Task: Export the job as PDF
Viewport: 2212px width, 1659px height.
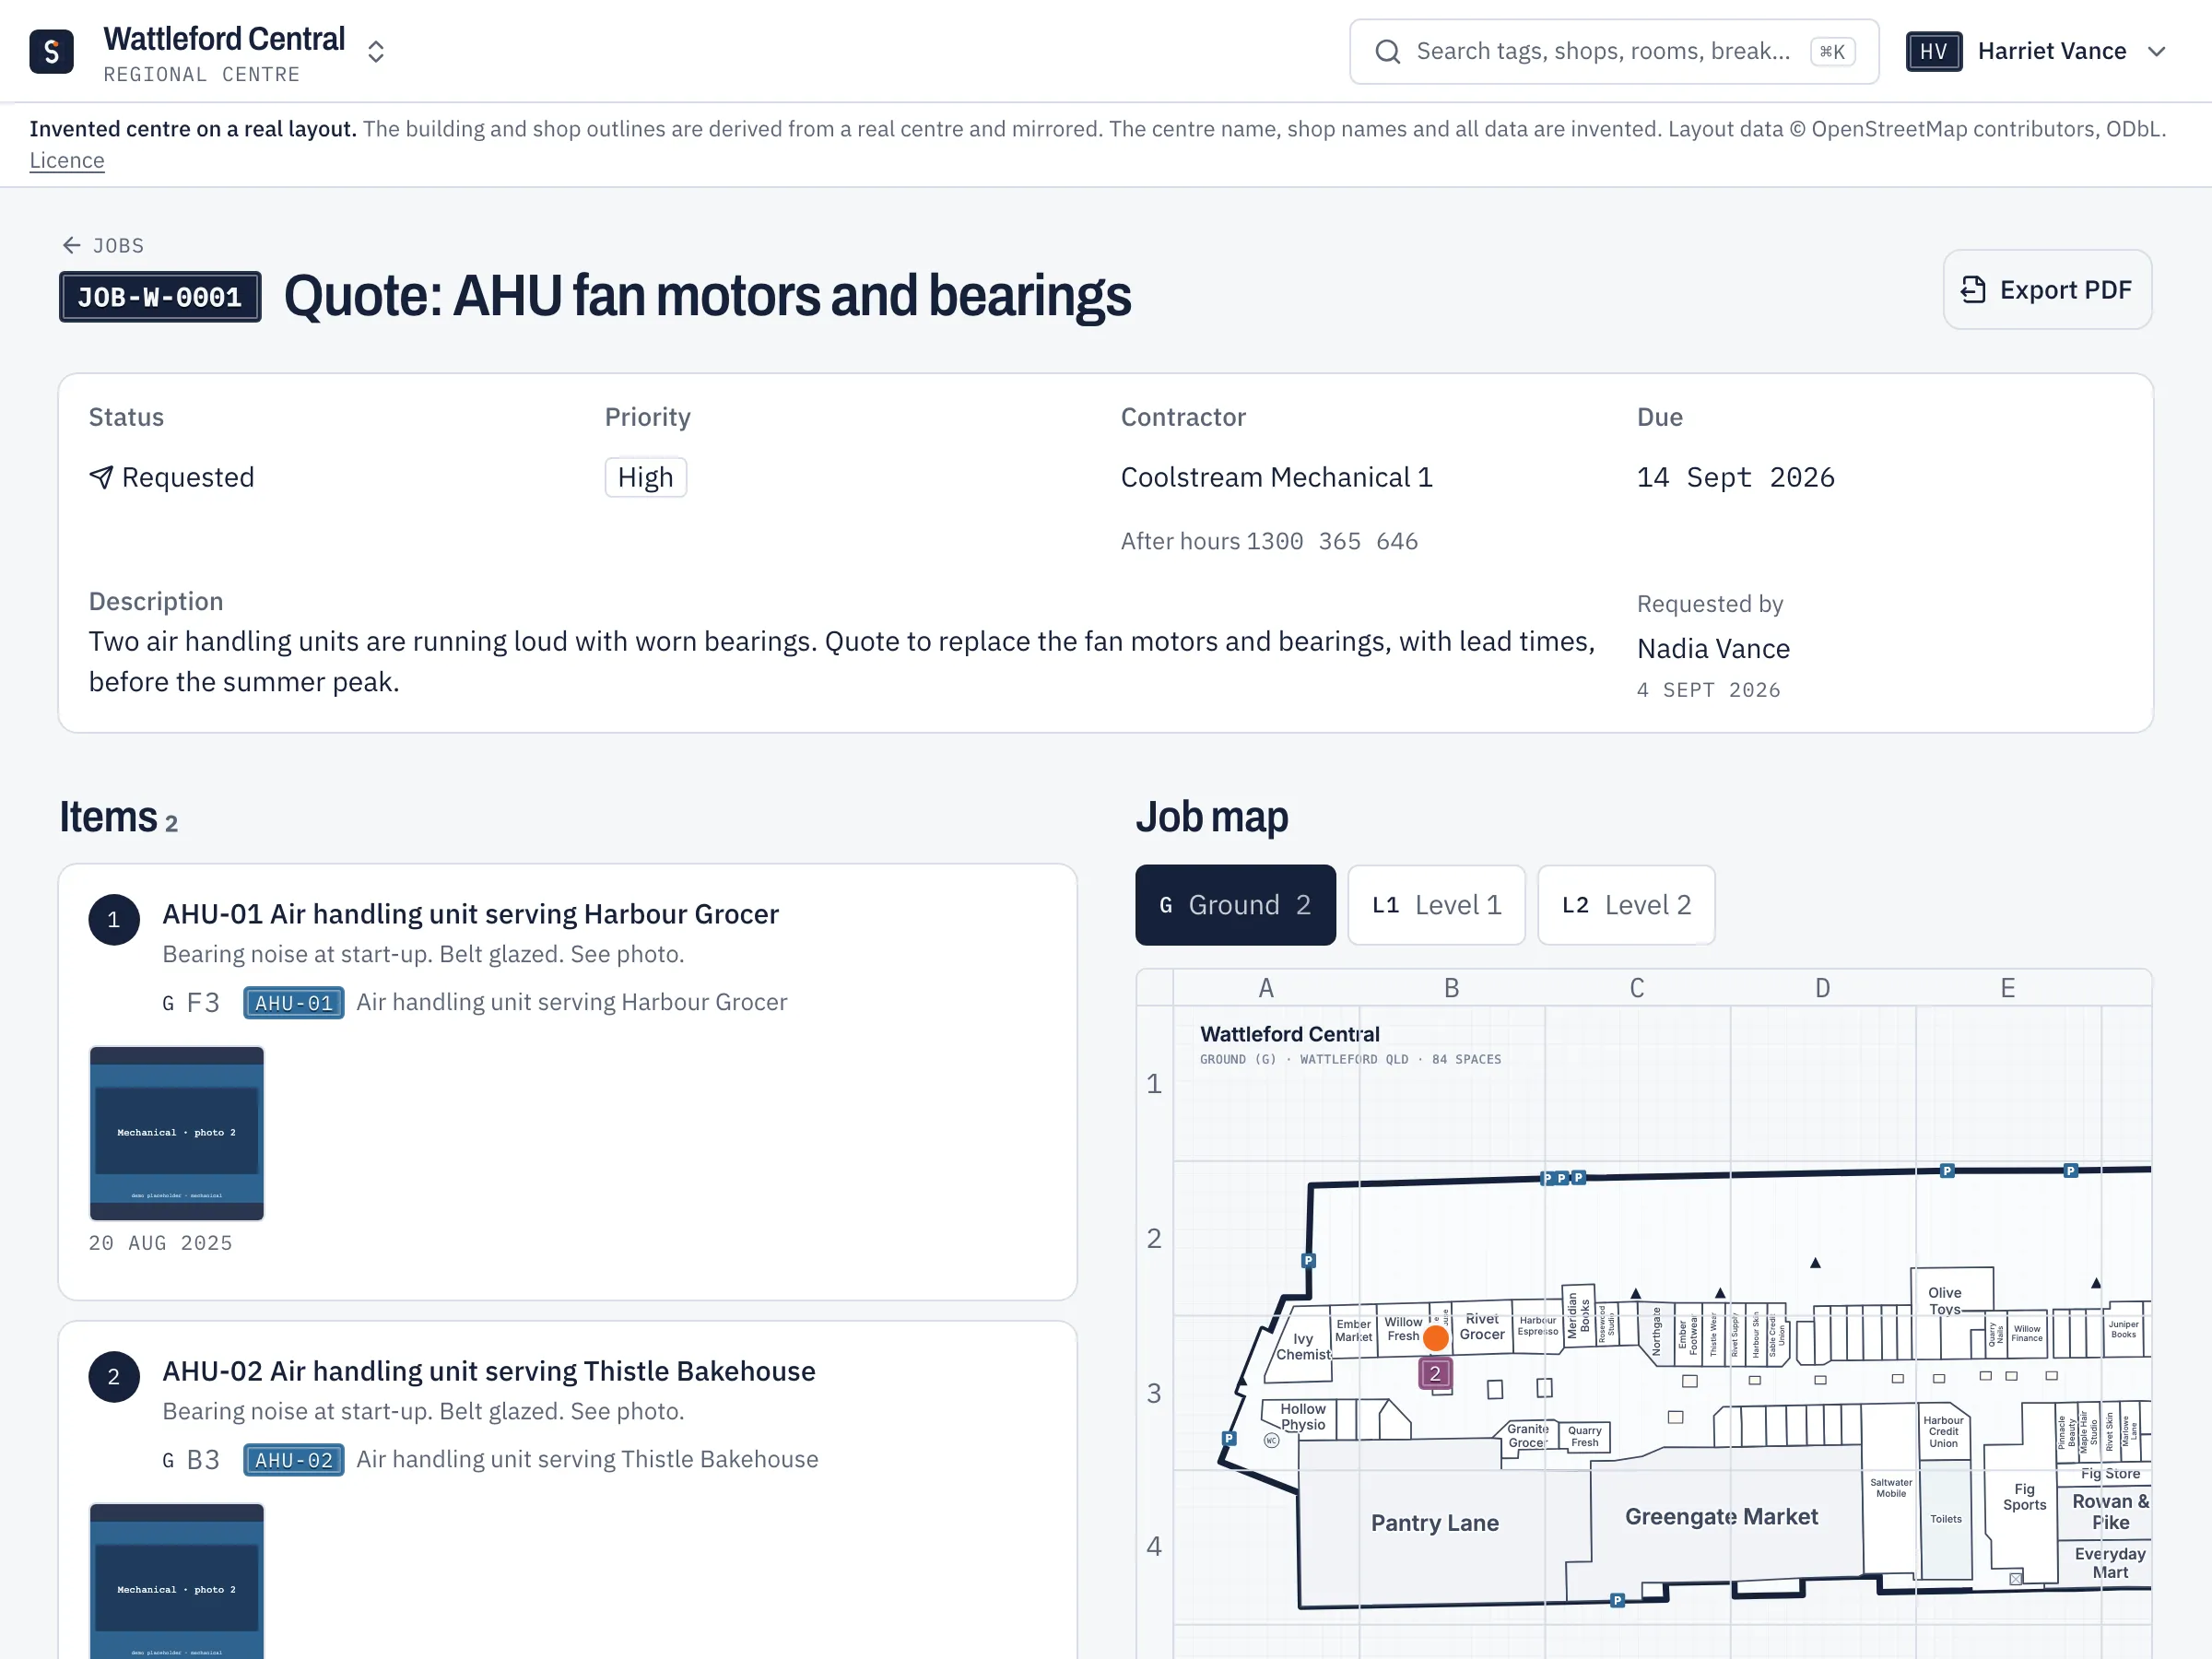Action: click(2046, 290)
